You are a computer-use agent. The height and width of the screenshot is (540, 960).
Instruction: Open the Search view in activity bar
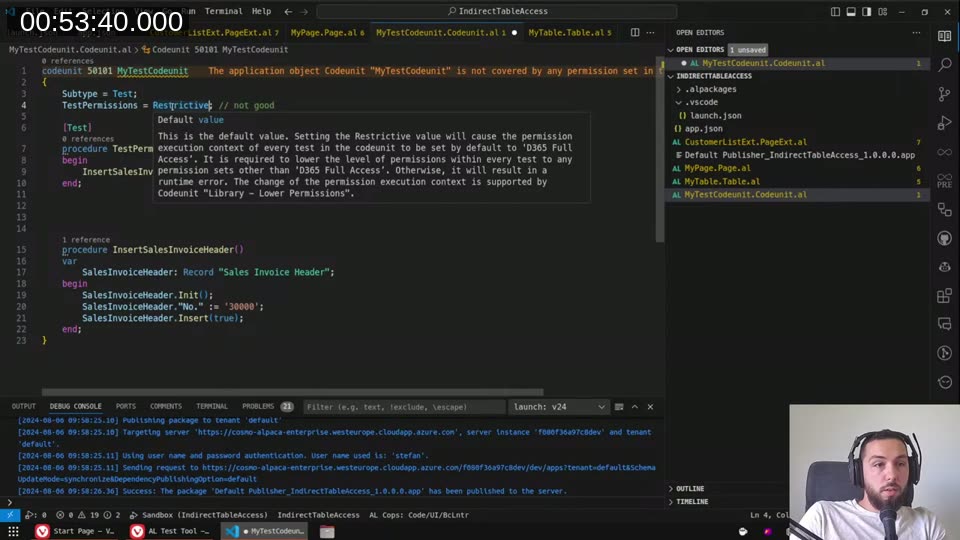point(944,64)
